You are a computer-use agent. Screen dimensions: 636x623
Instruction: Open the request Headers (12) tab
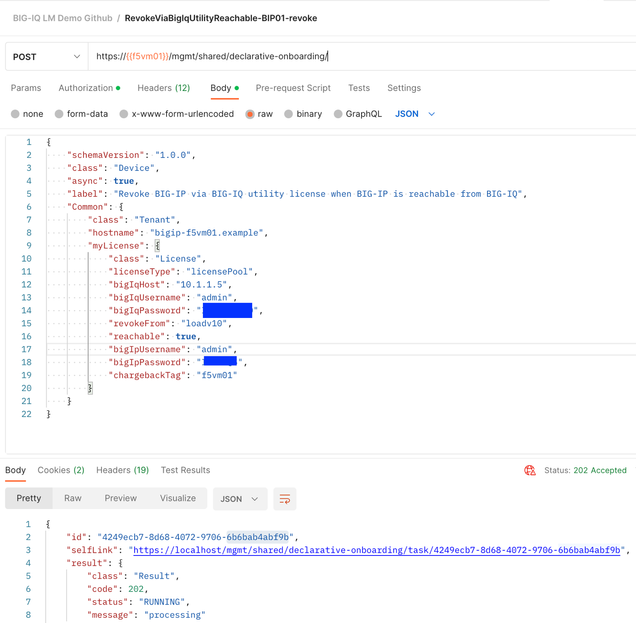pos(163,88)
